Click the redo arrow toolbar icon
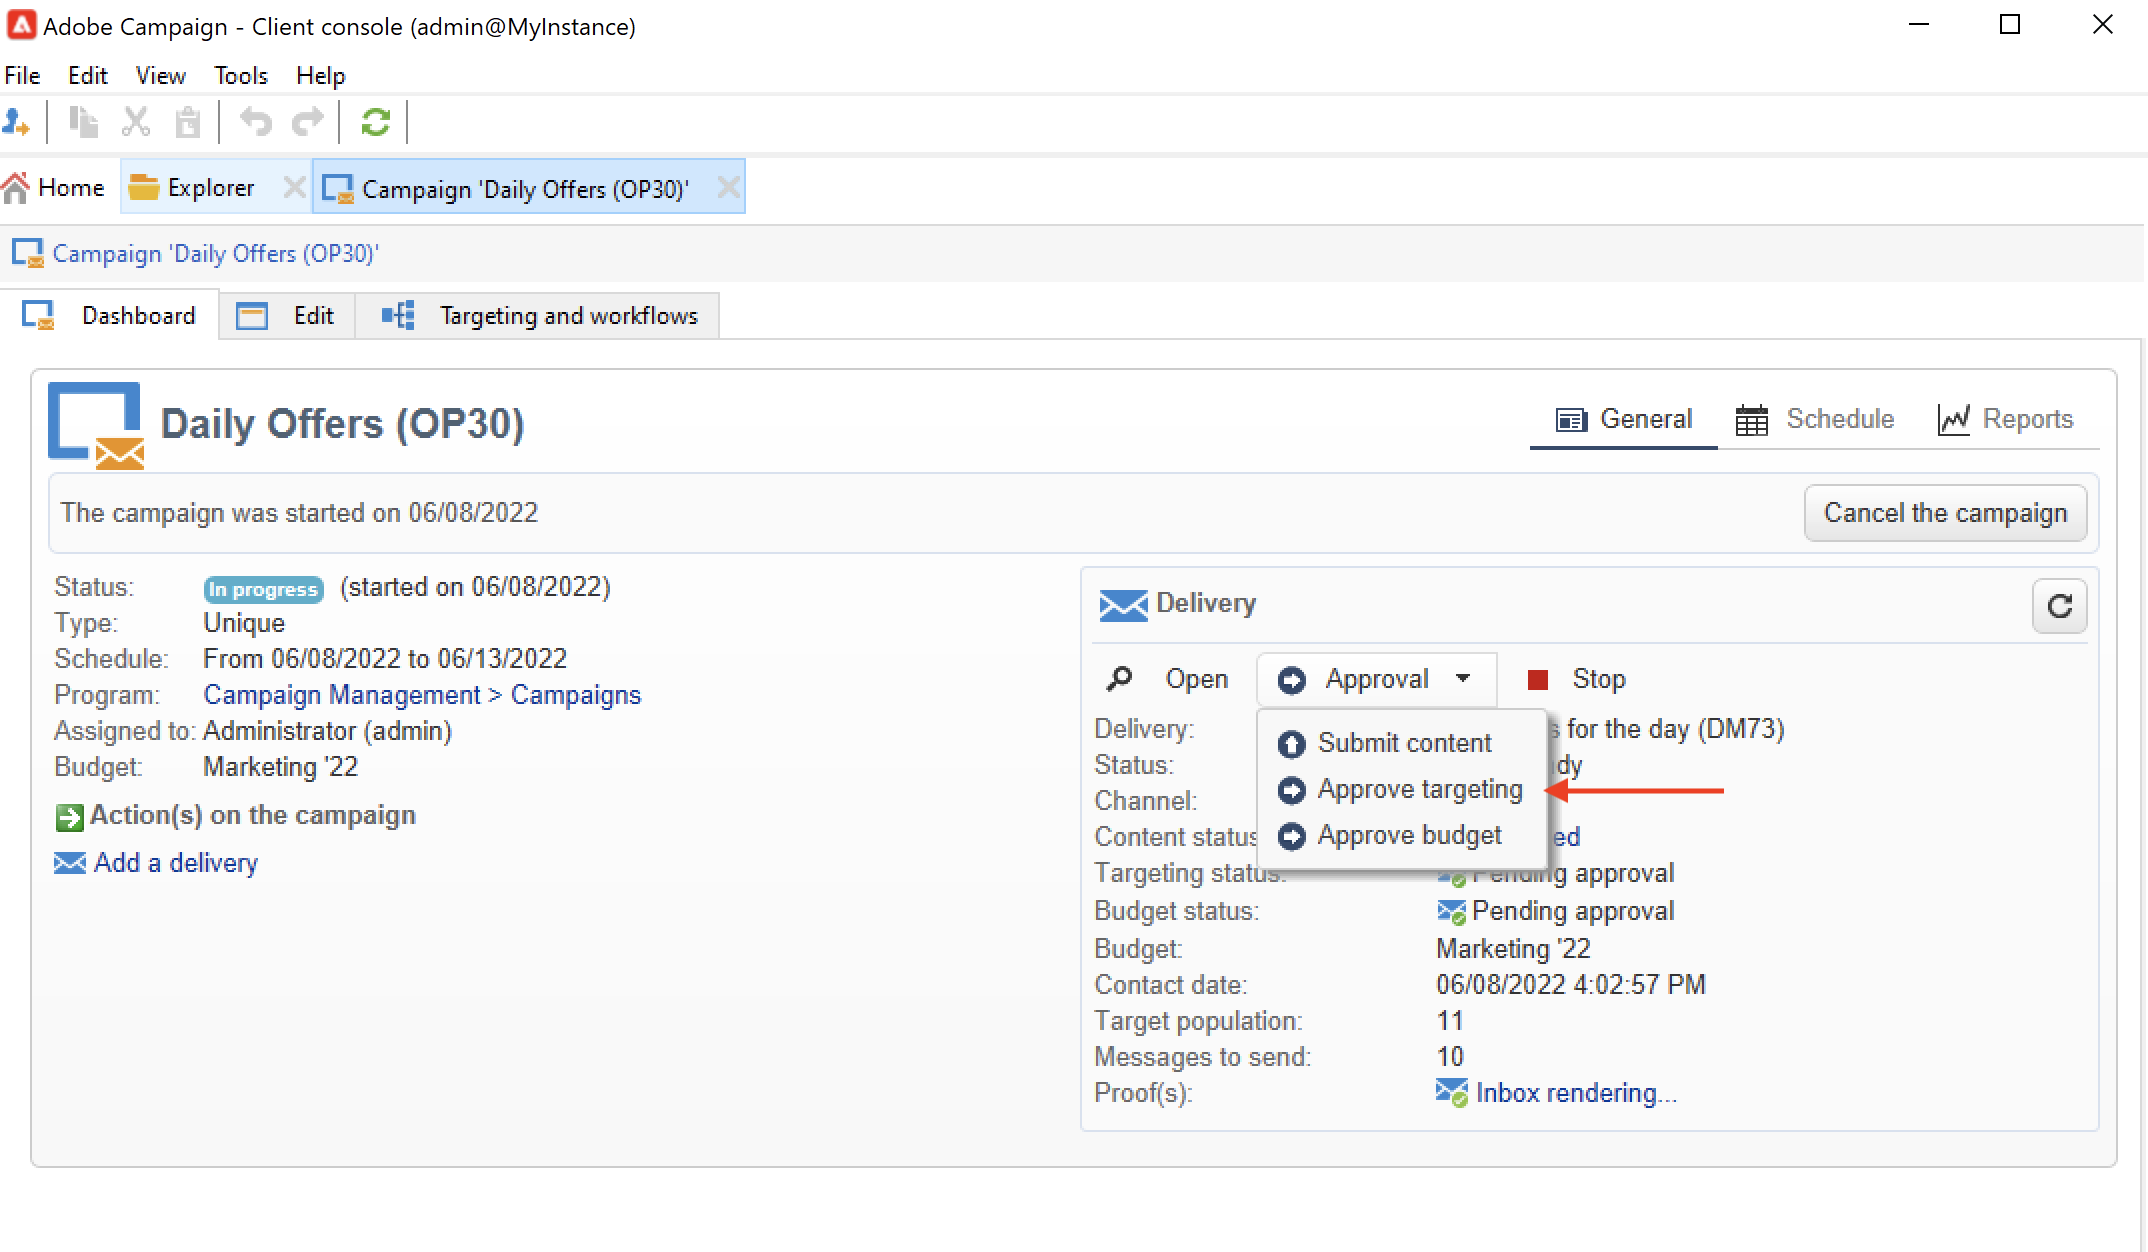Image resolution: width=2148 pixels, height=1252 pixels. [x=307, y=122]
